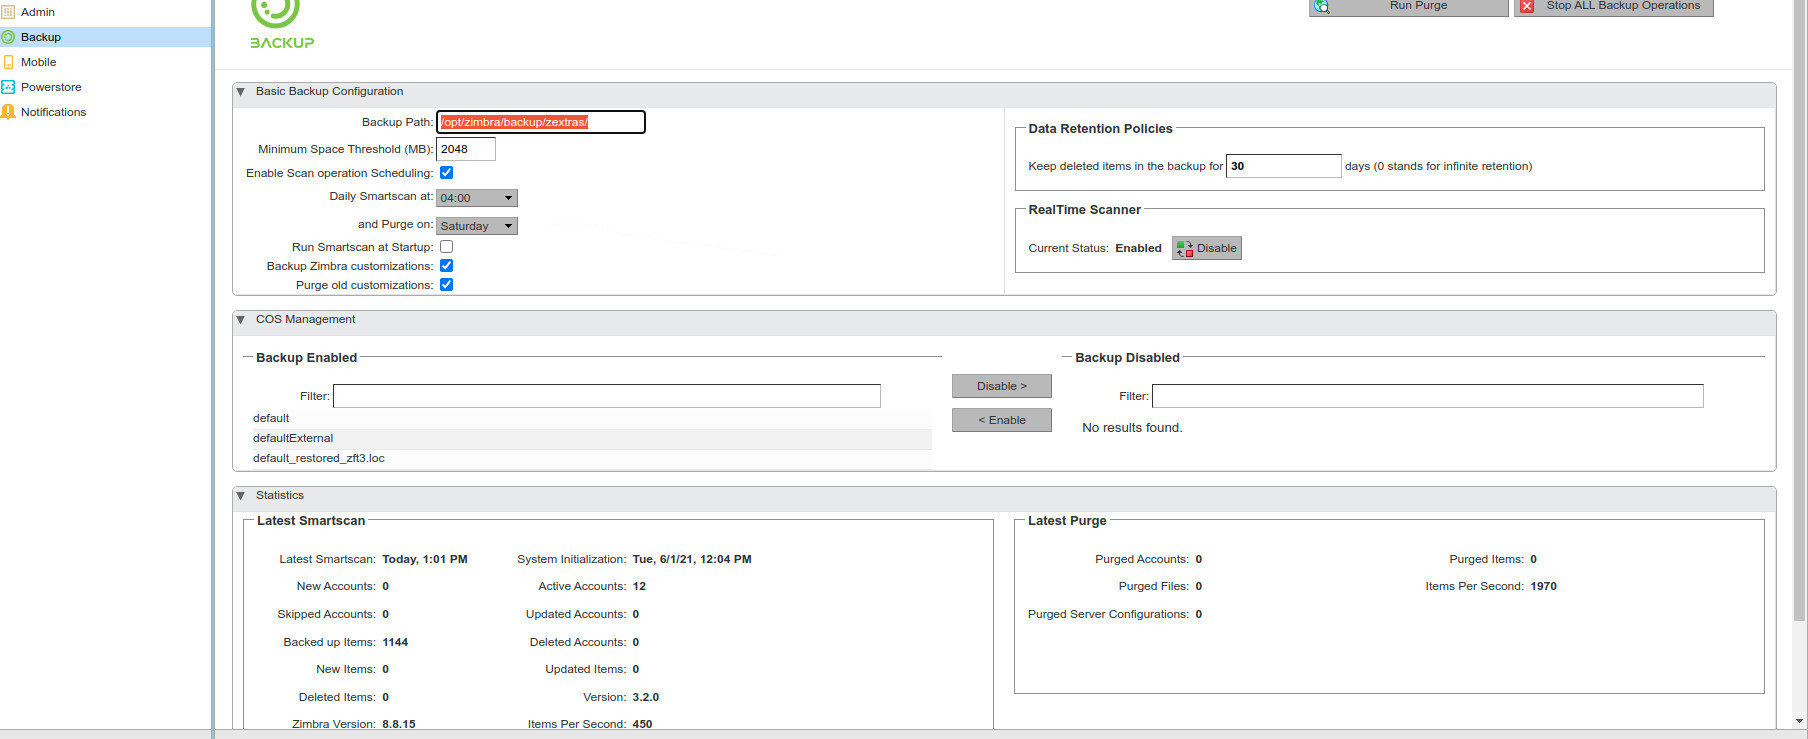This screenshot has height=739, width=1808.
Task: Click the < Enable COS button
Action: pyautogui.click(x=1002, y=420)
